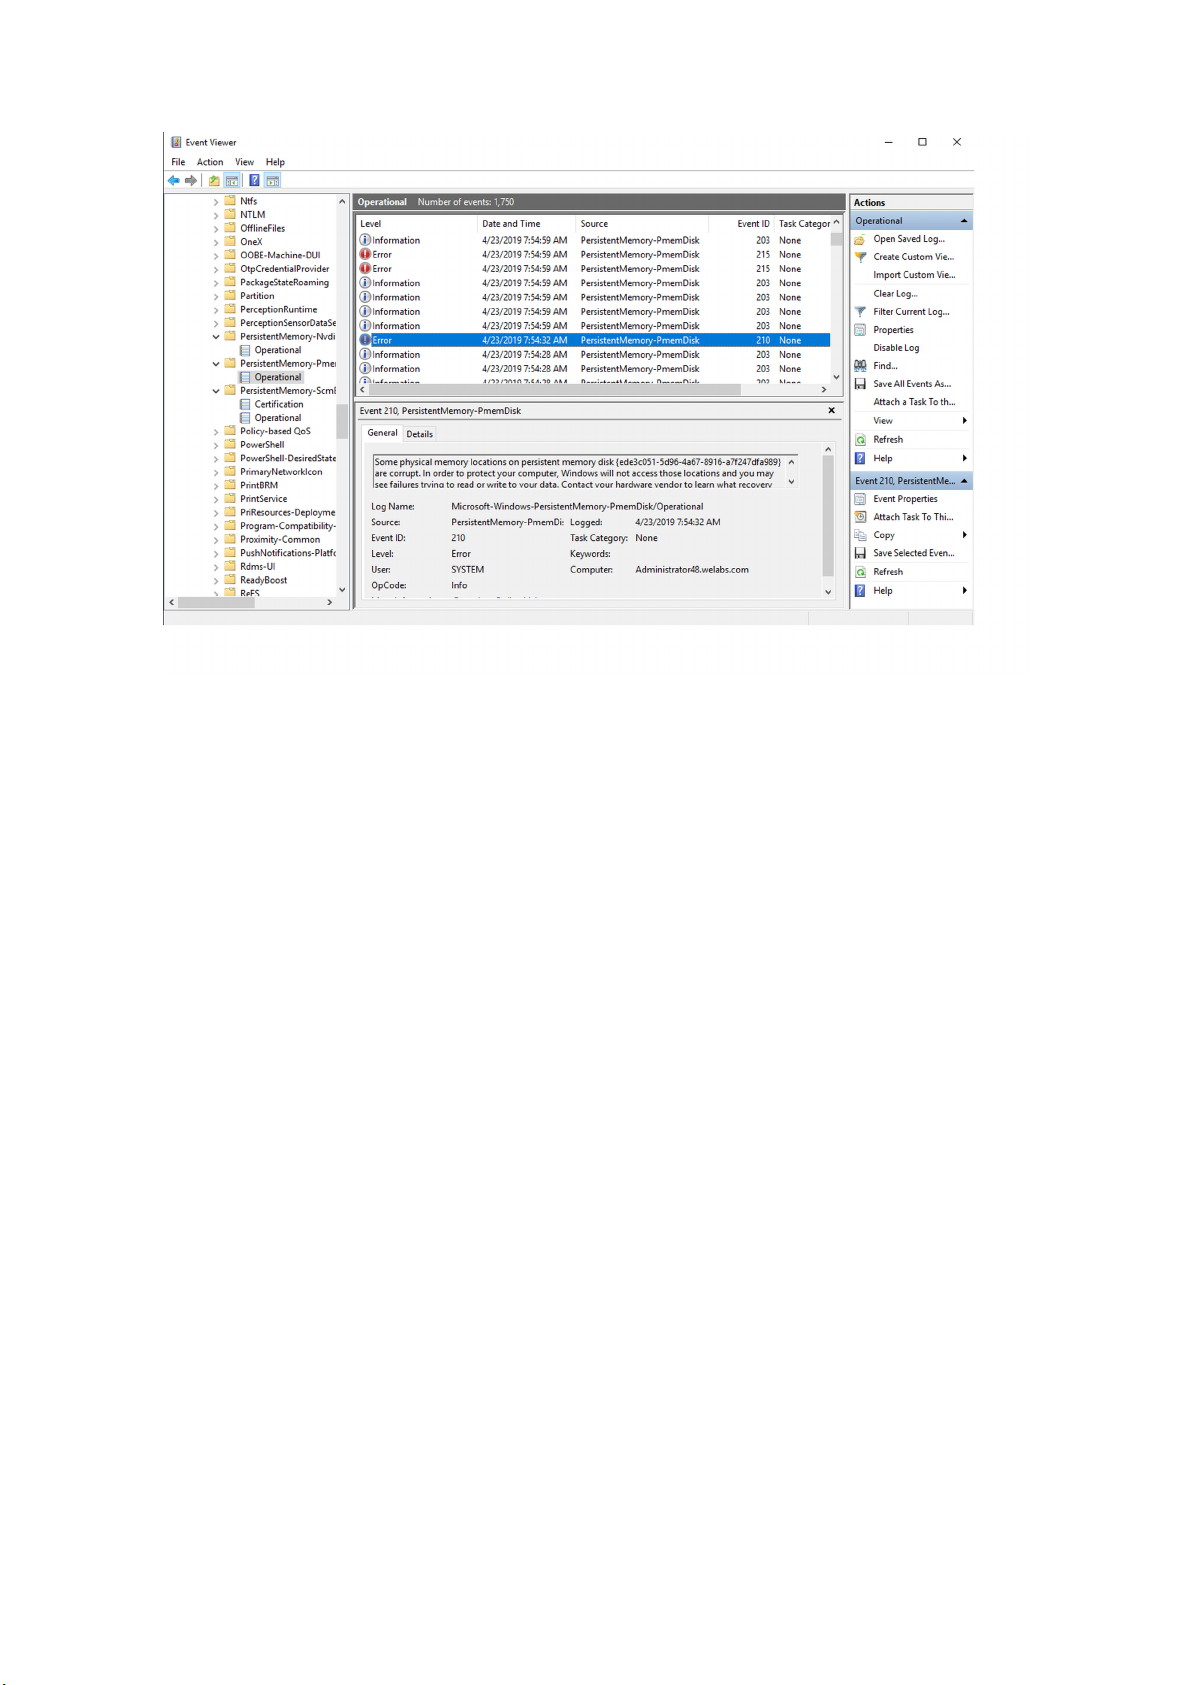The width and height of the screenshot is (1192, 1685).
Task: Collapse the PersistentMemory-Nvdi tree node
Action: [216, 337]
